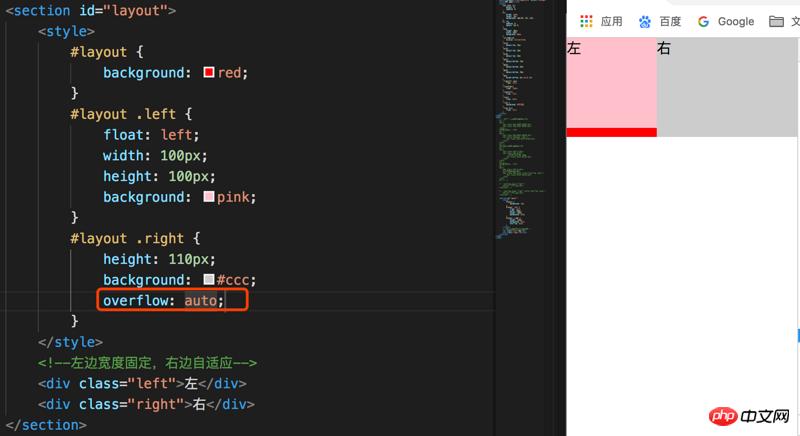Click the Baidu paw bookmark icon
The height and width of the screenshot is (436, 800).
pyautogui.click(x=645, y=21)
